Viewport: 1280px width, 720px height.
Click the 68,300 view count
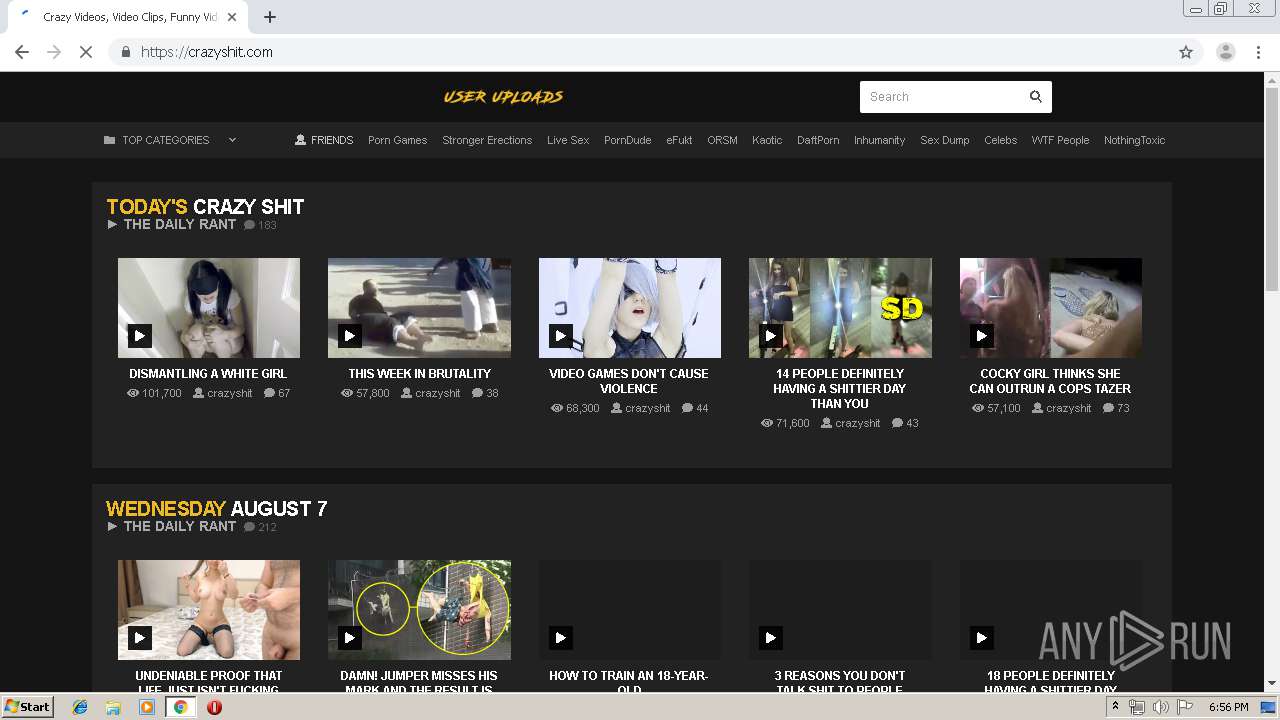coord(575,408)
